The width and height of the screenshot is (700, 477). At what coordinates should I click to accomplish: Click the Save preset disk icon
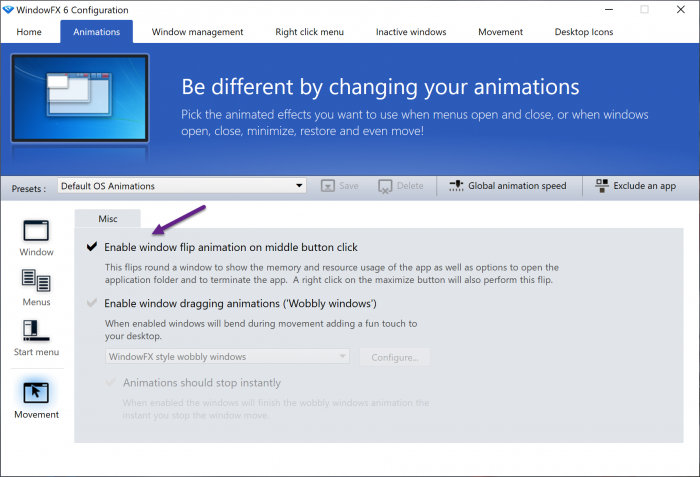[x=328, y=185]
